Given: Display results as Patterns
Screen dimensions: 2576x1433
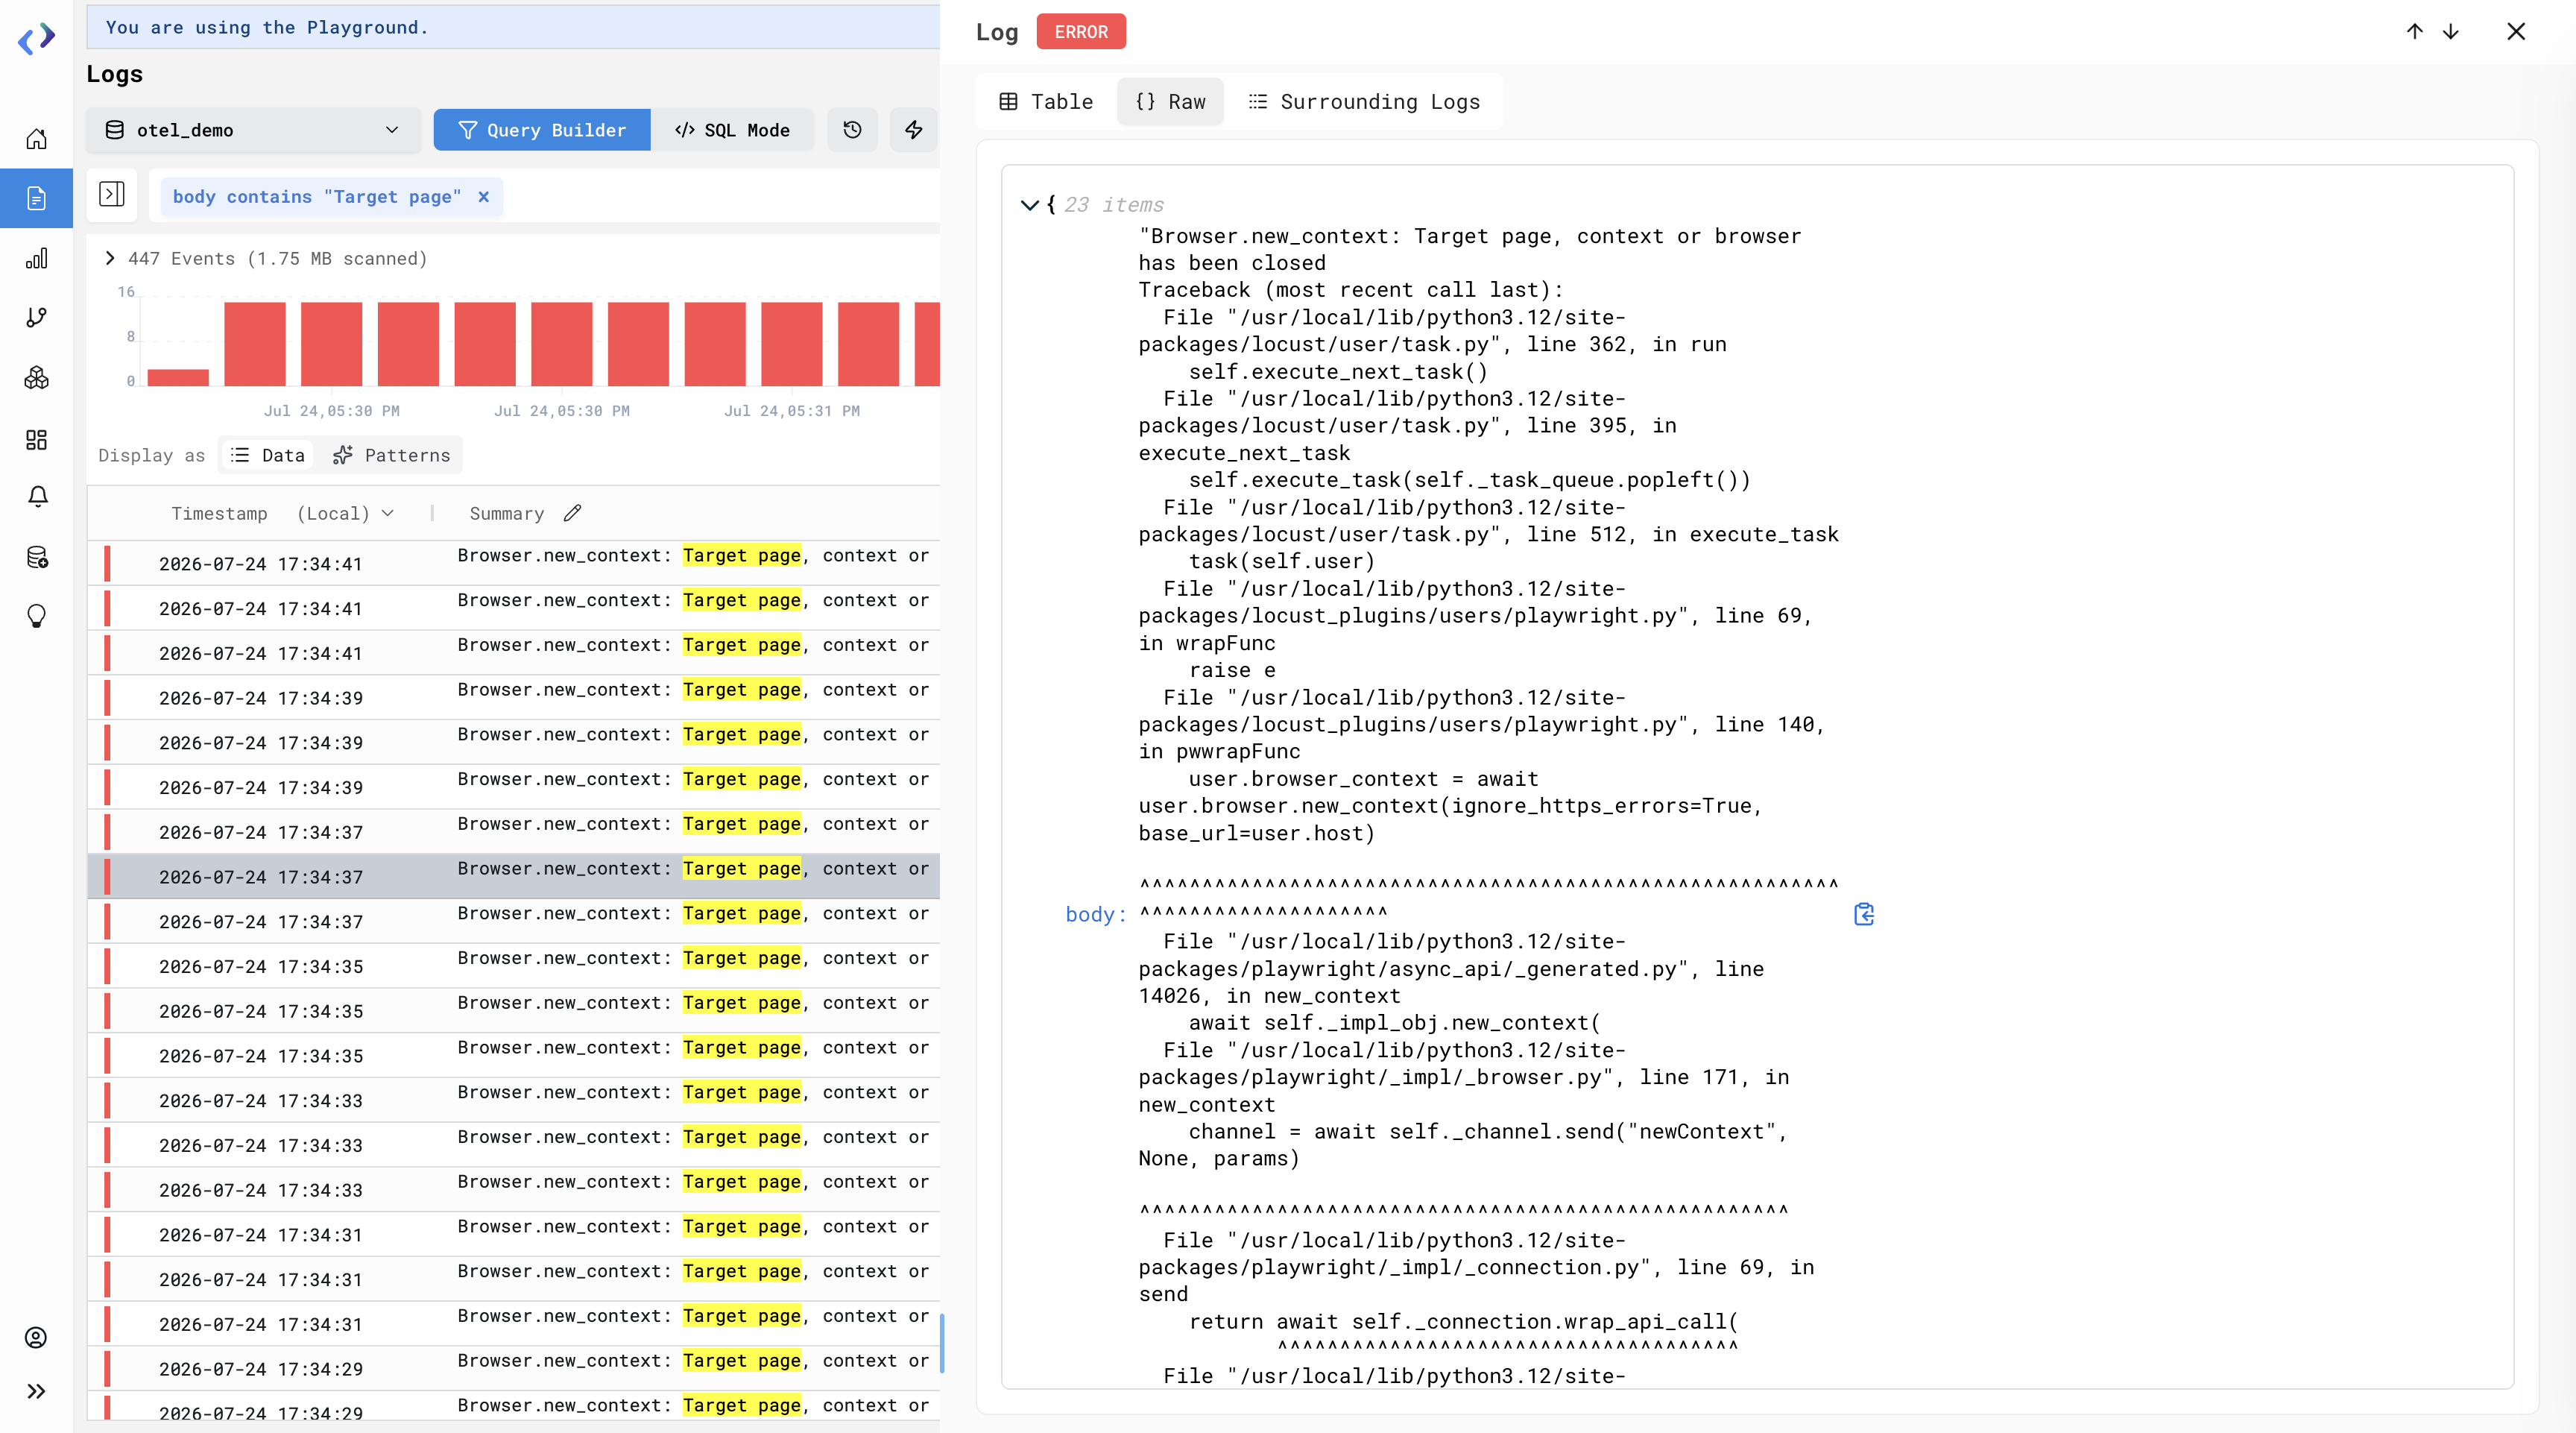Looking at the screenshot, I should click(x=391, y=455).
